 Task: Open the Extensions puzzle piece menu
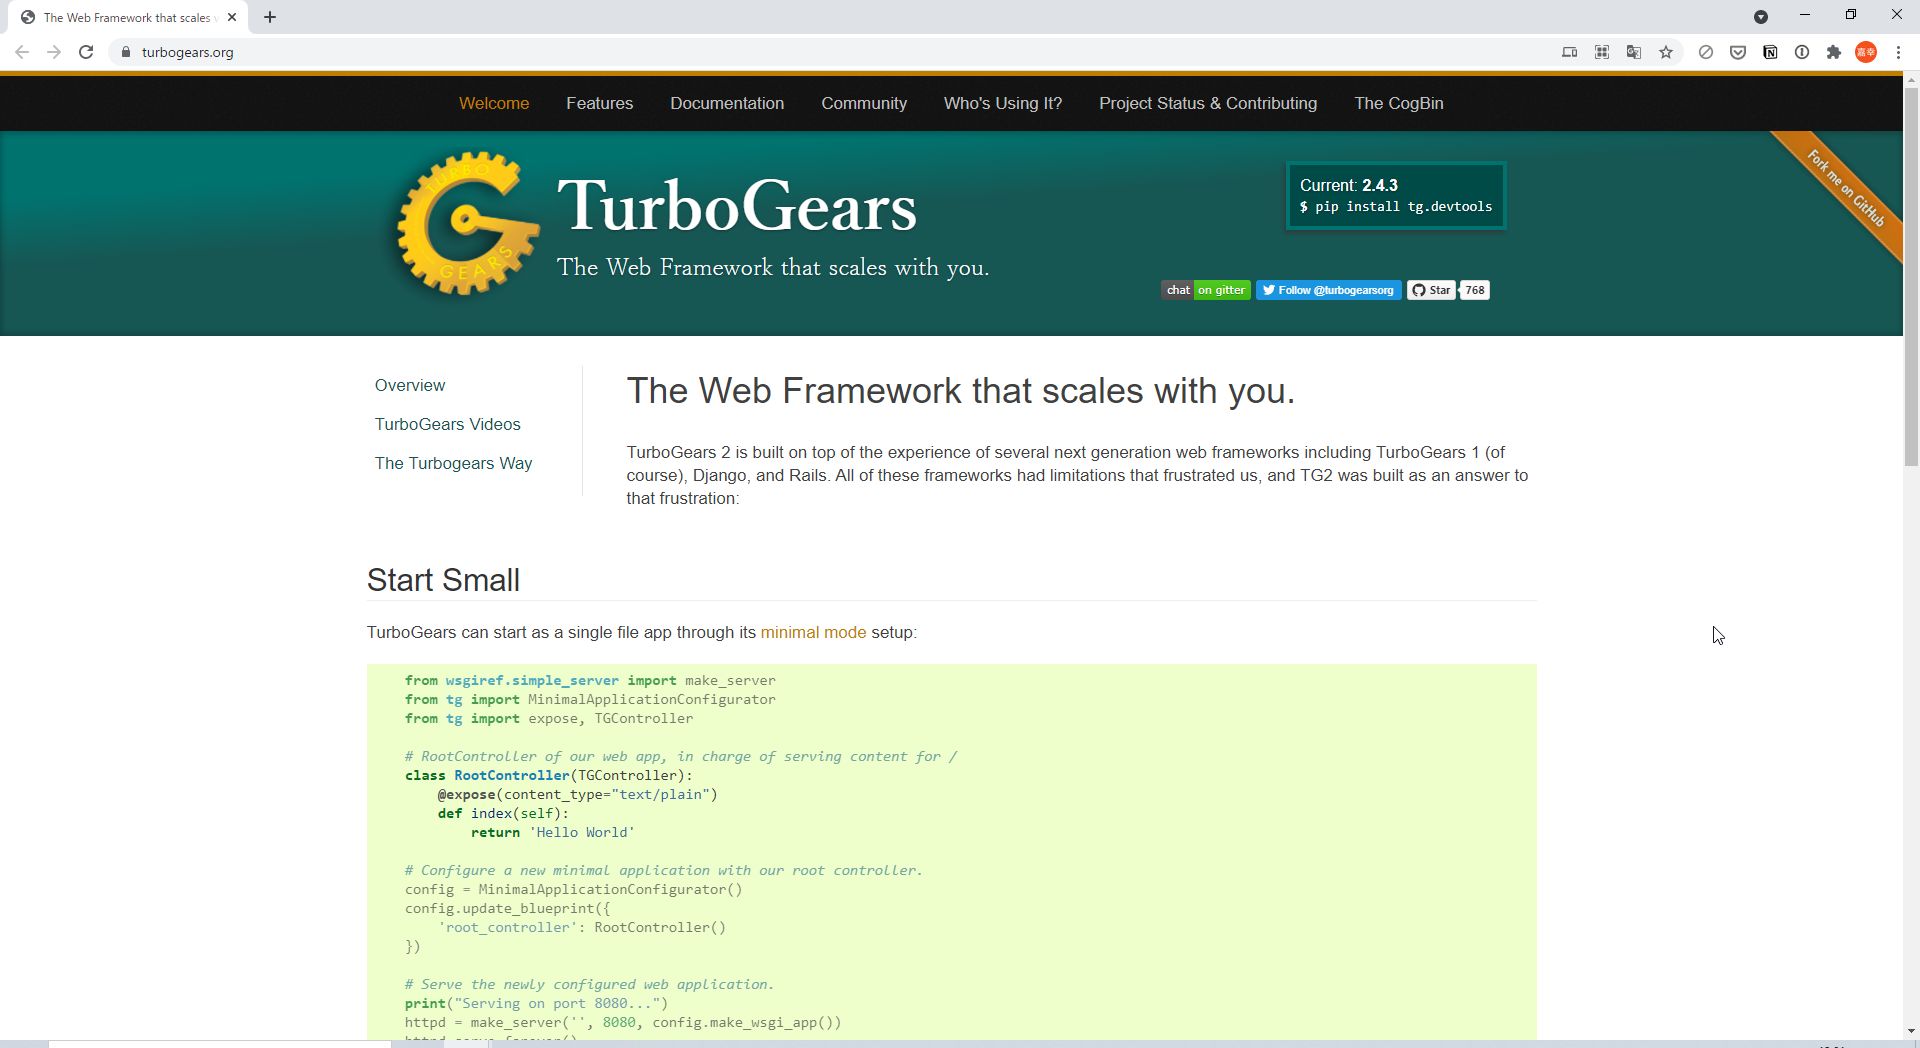[x=1834, y=52]
